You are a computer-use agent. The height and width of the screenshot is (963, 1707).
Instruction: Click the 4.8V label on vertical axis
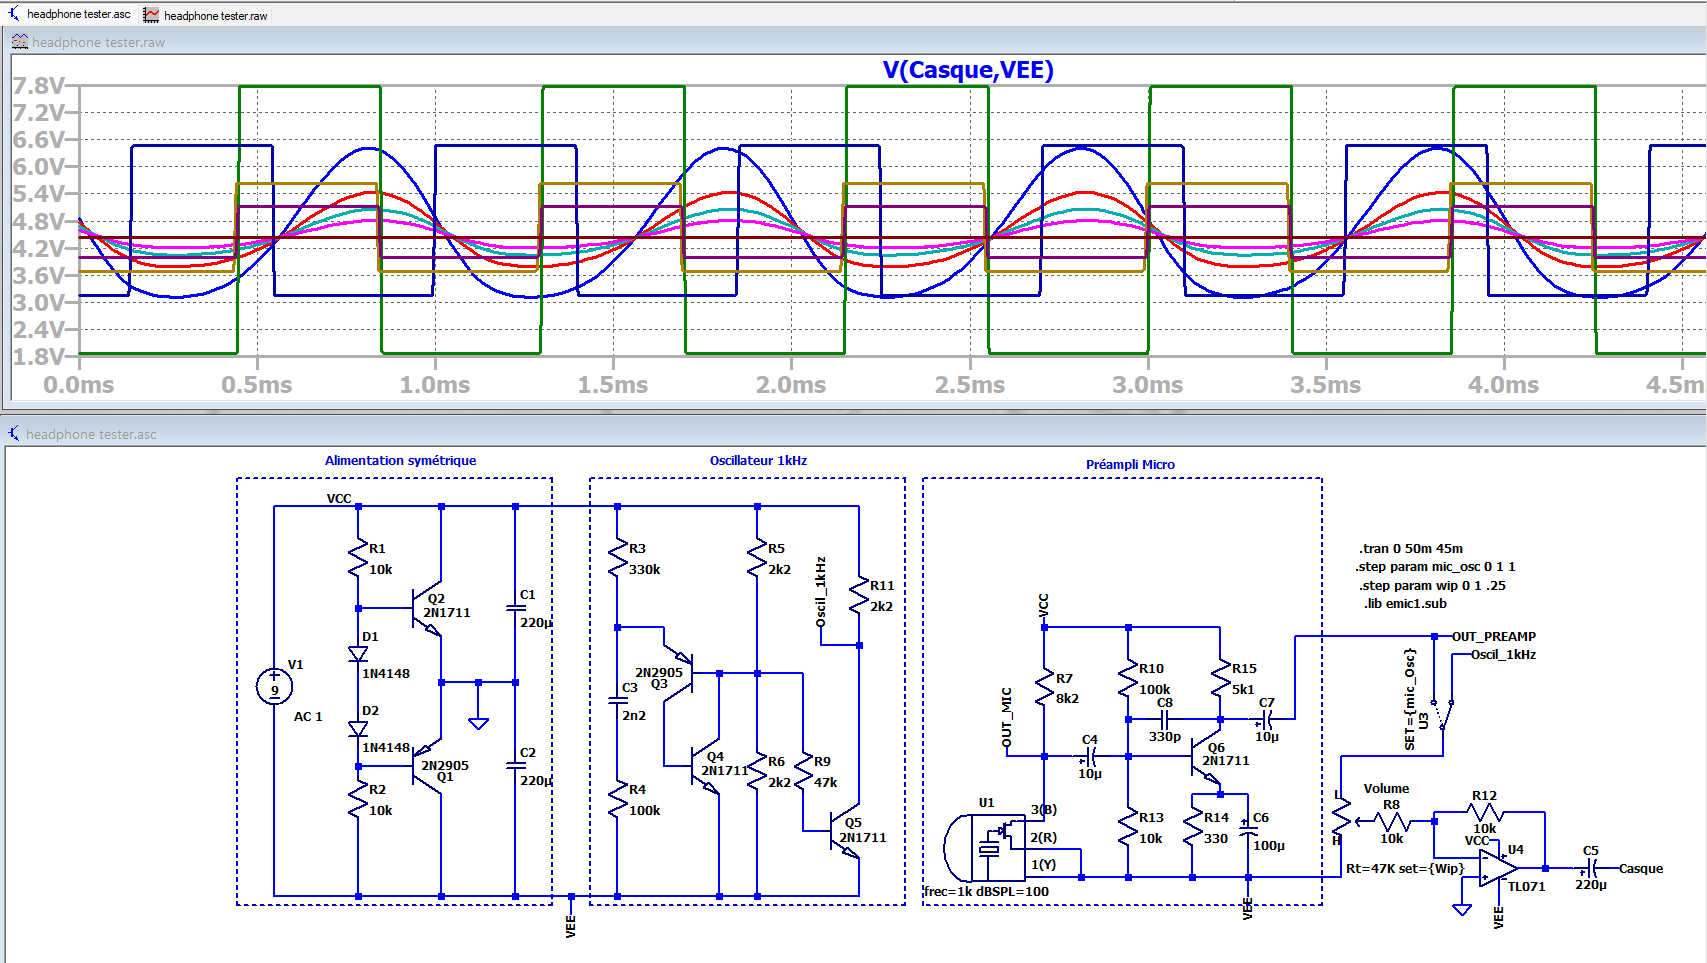tap(38, 221)
